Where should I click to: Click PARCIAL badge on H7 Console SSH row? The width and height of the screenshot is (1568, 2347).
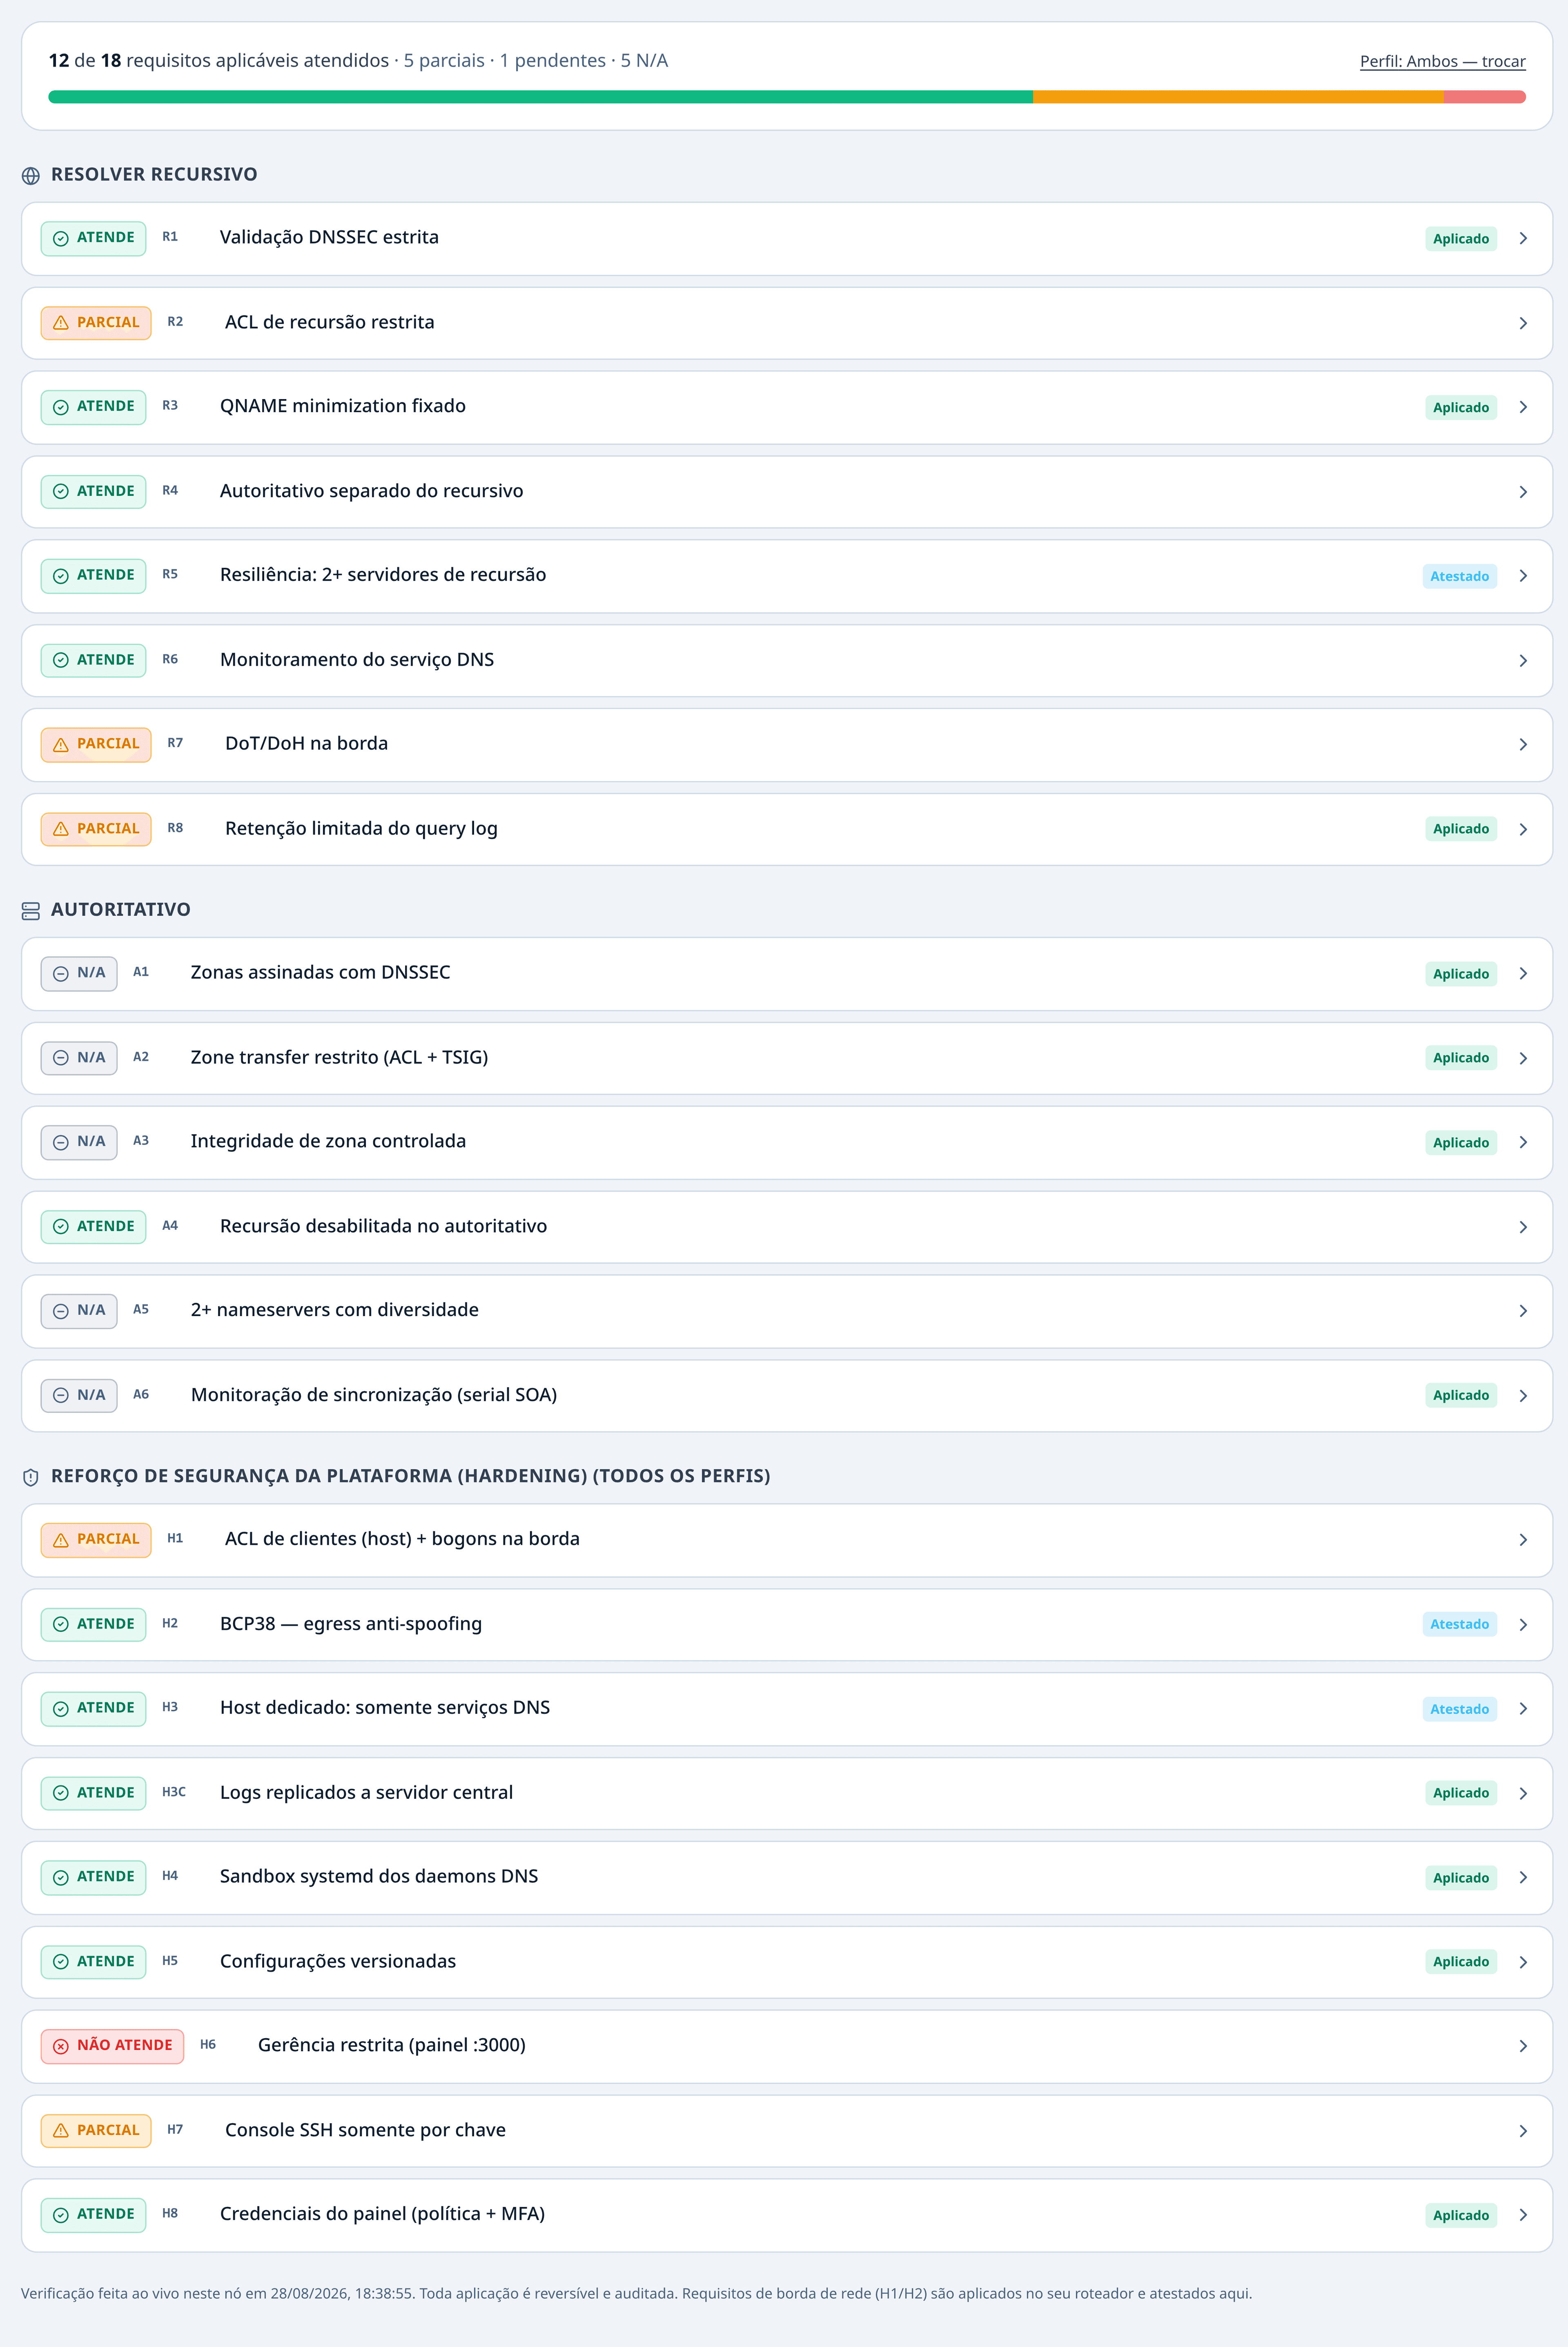tap(96, 2131)
